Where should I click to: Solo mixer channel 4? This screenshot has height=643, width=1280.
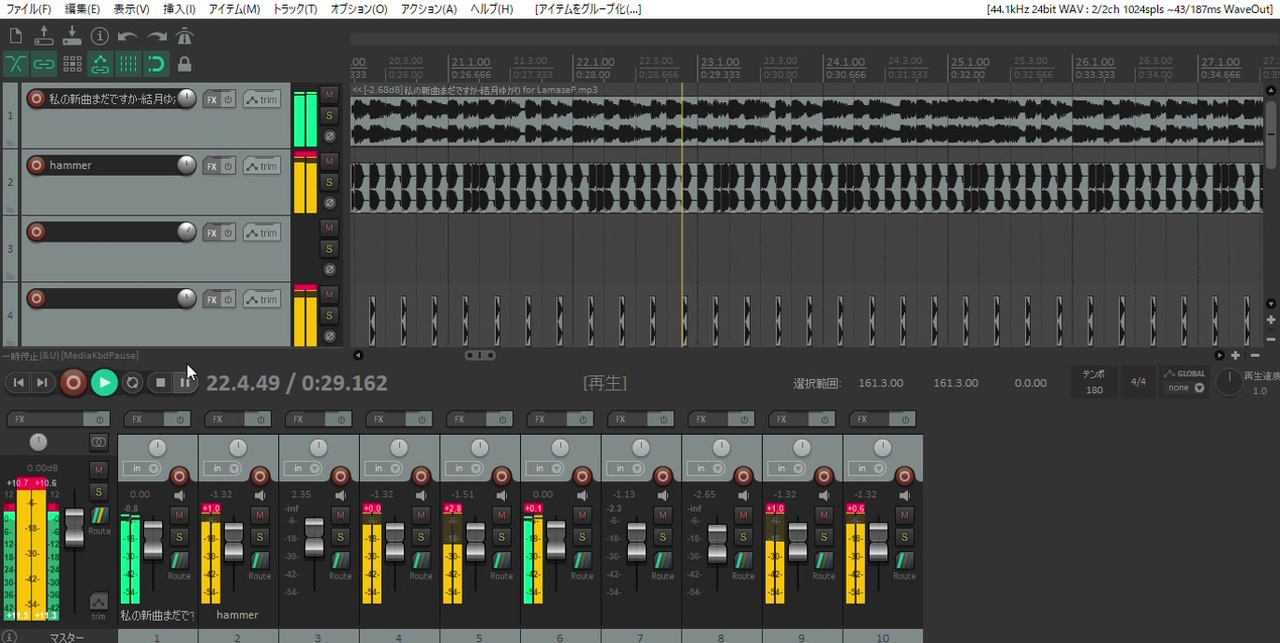point(421,537)
